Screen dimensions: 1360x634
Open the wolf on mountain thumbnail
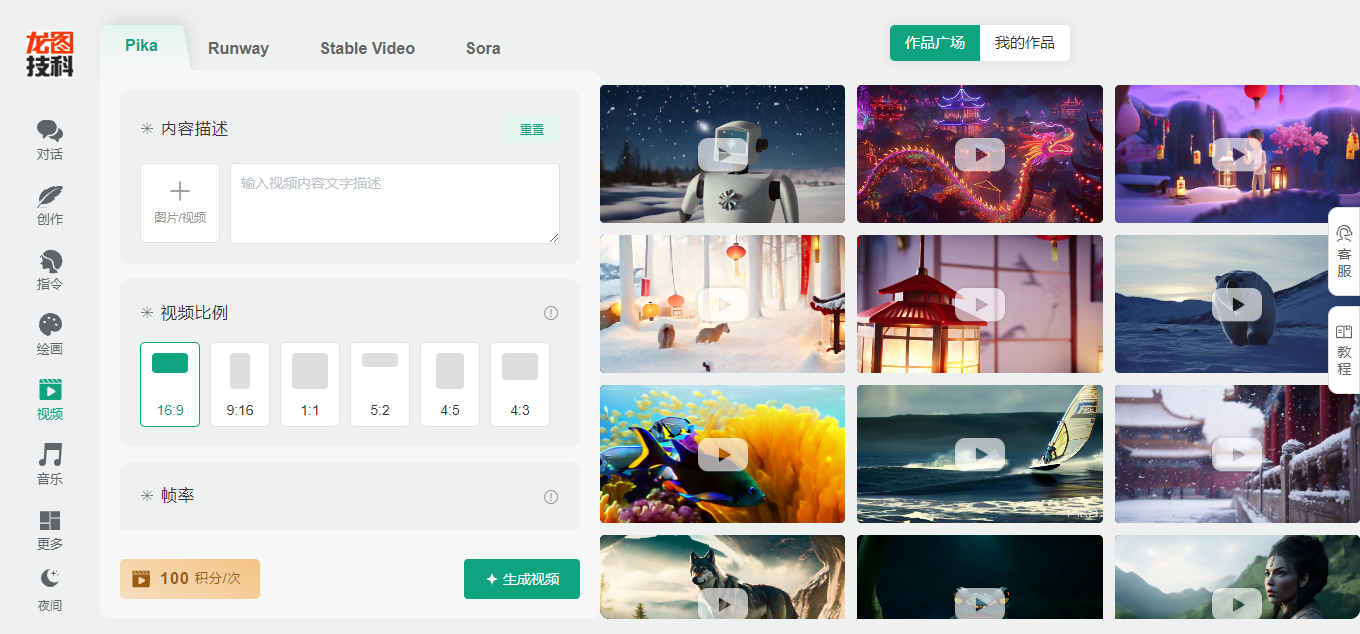tap(722, 577)
